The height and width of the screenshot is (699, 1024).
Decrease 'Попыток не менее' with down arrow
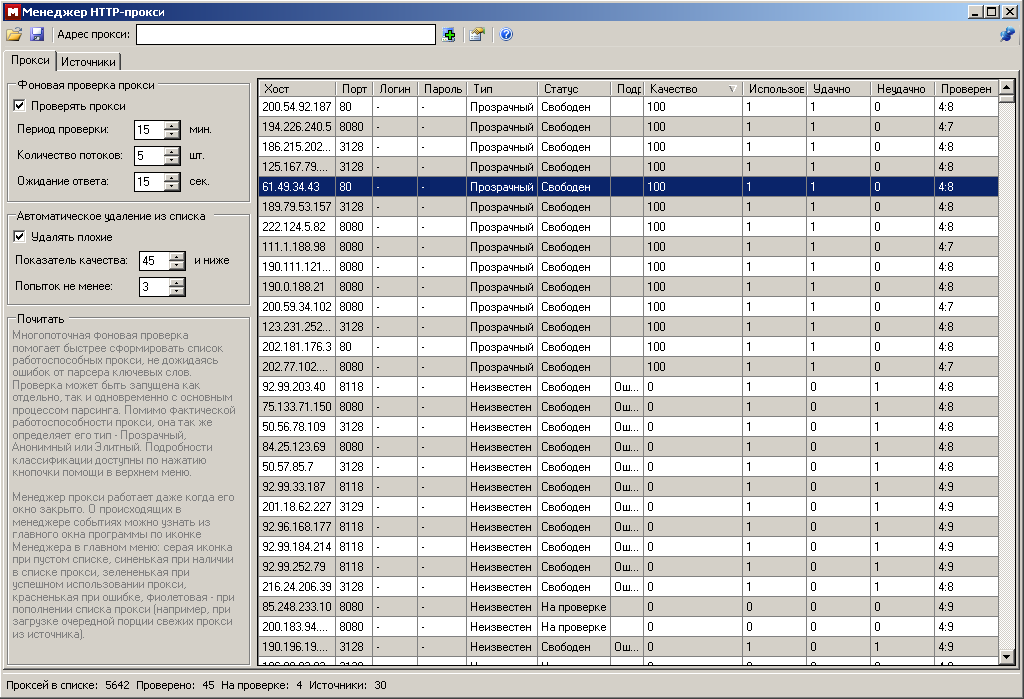click(177, 292)
